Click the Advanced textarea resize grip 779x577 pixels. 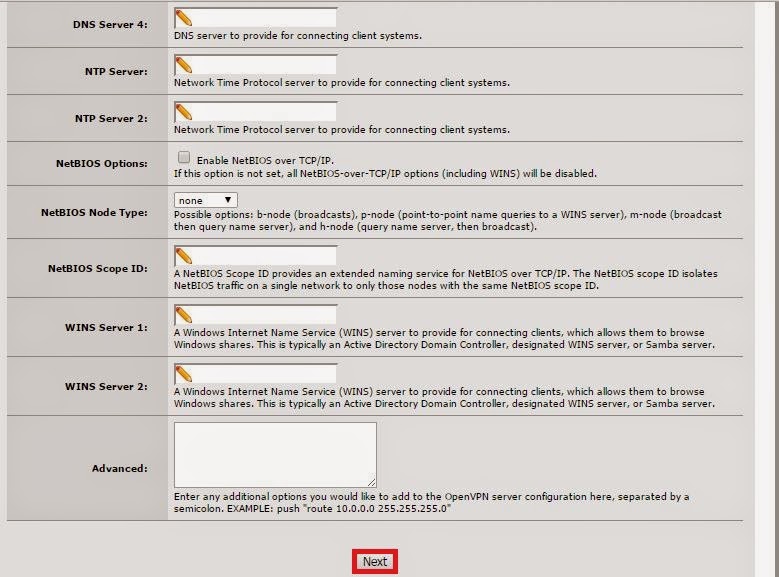[x=372, y=483]
